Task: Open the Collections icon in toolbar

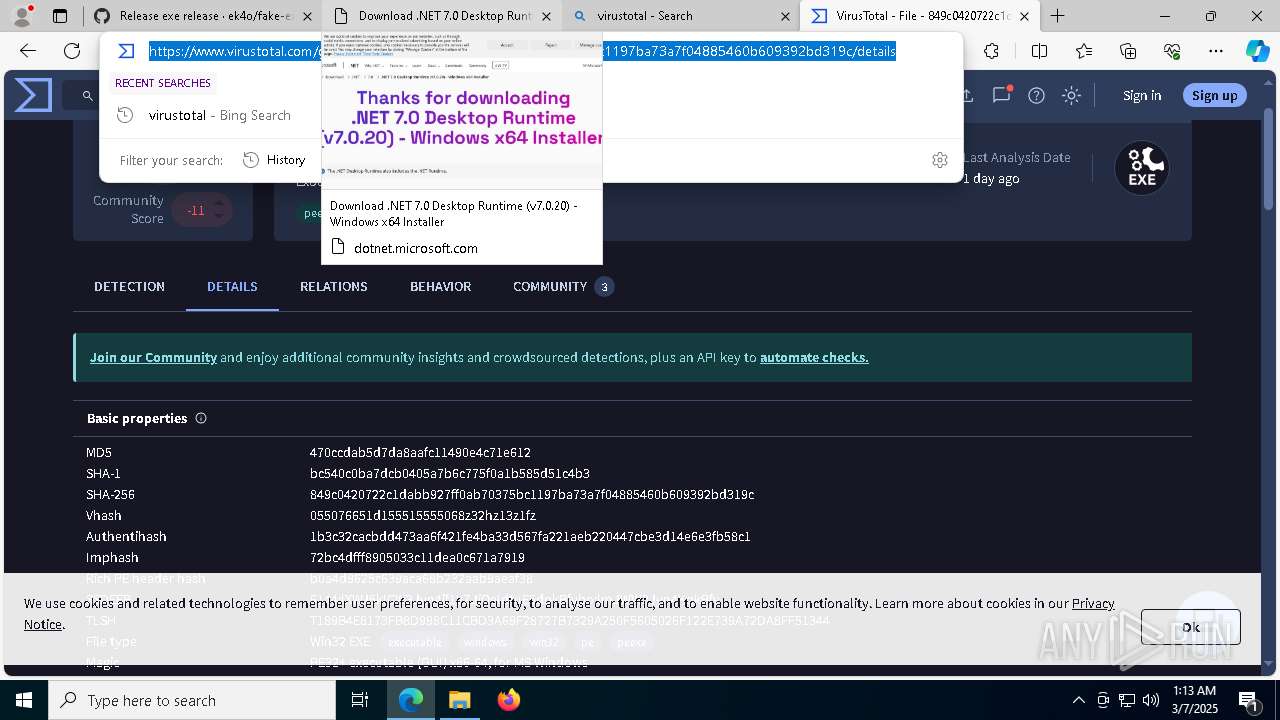Action: tap(1128, 51)
